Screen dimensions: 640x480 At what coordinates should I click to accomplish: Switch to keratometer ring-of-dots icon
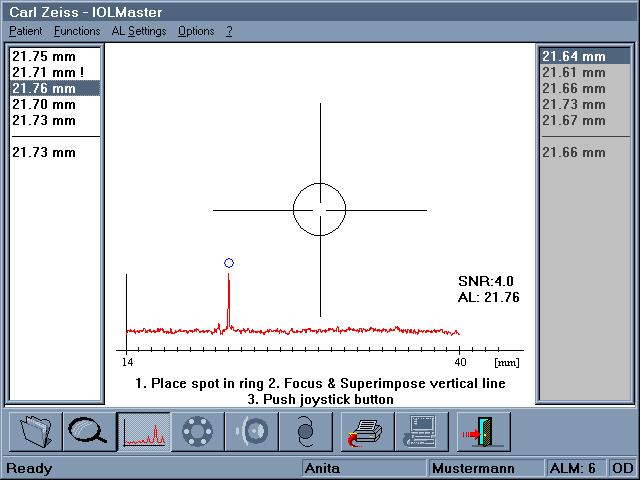coord(197,431)
